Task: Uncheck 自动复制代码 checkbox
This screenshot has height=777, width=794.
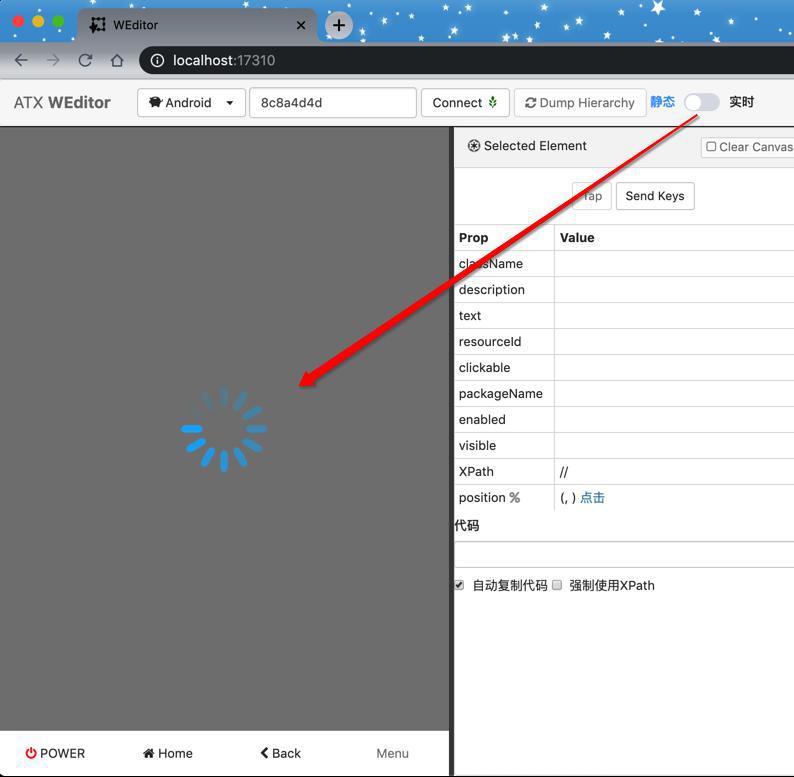Action: coord(459,585)
